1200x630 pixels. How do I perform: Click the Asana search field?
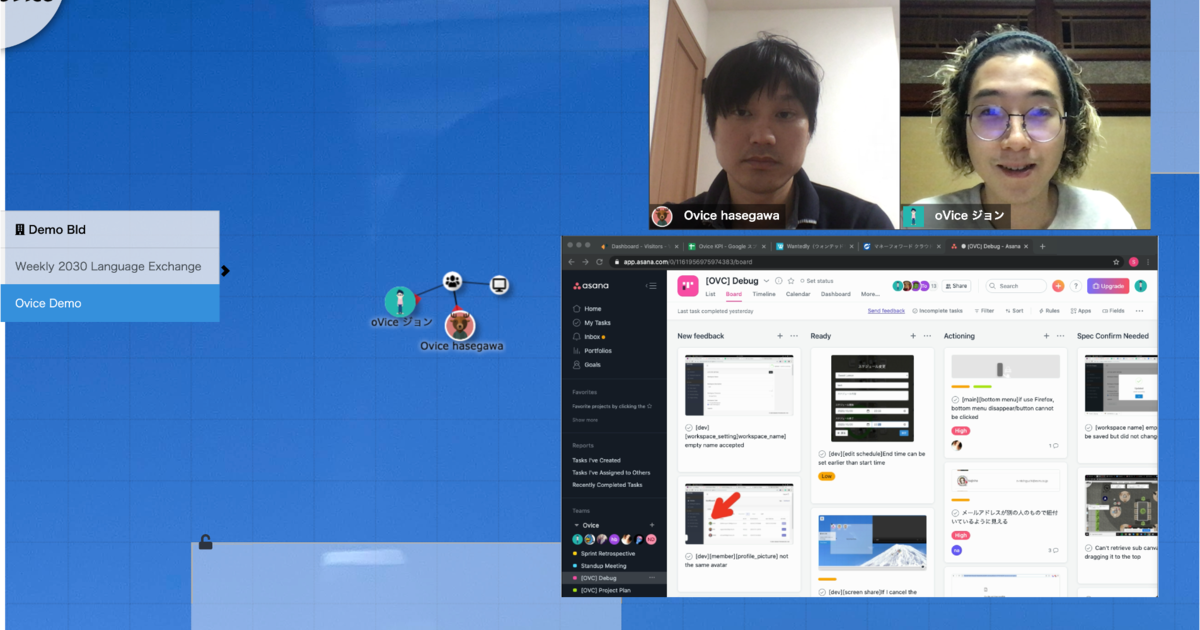(1015, 286)
